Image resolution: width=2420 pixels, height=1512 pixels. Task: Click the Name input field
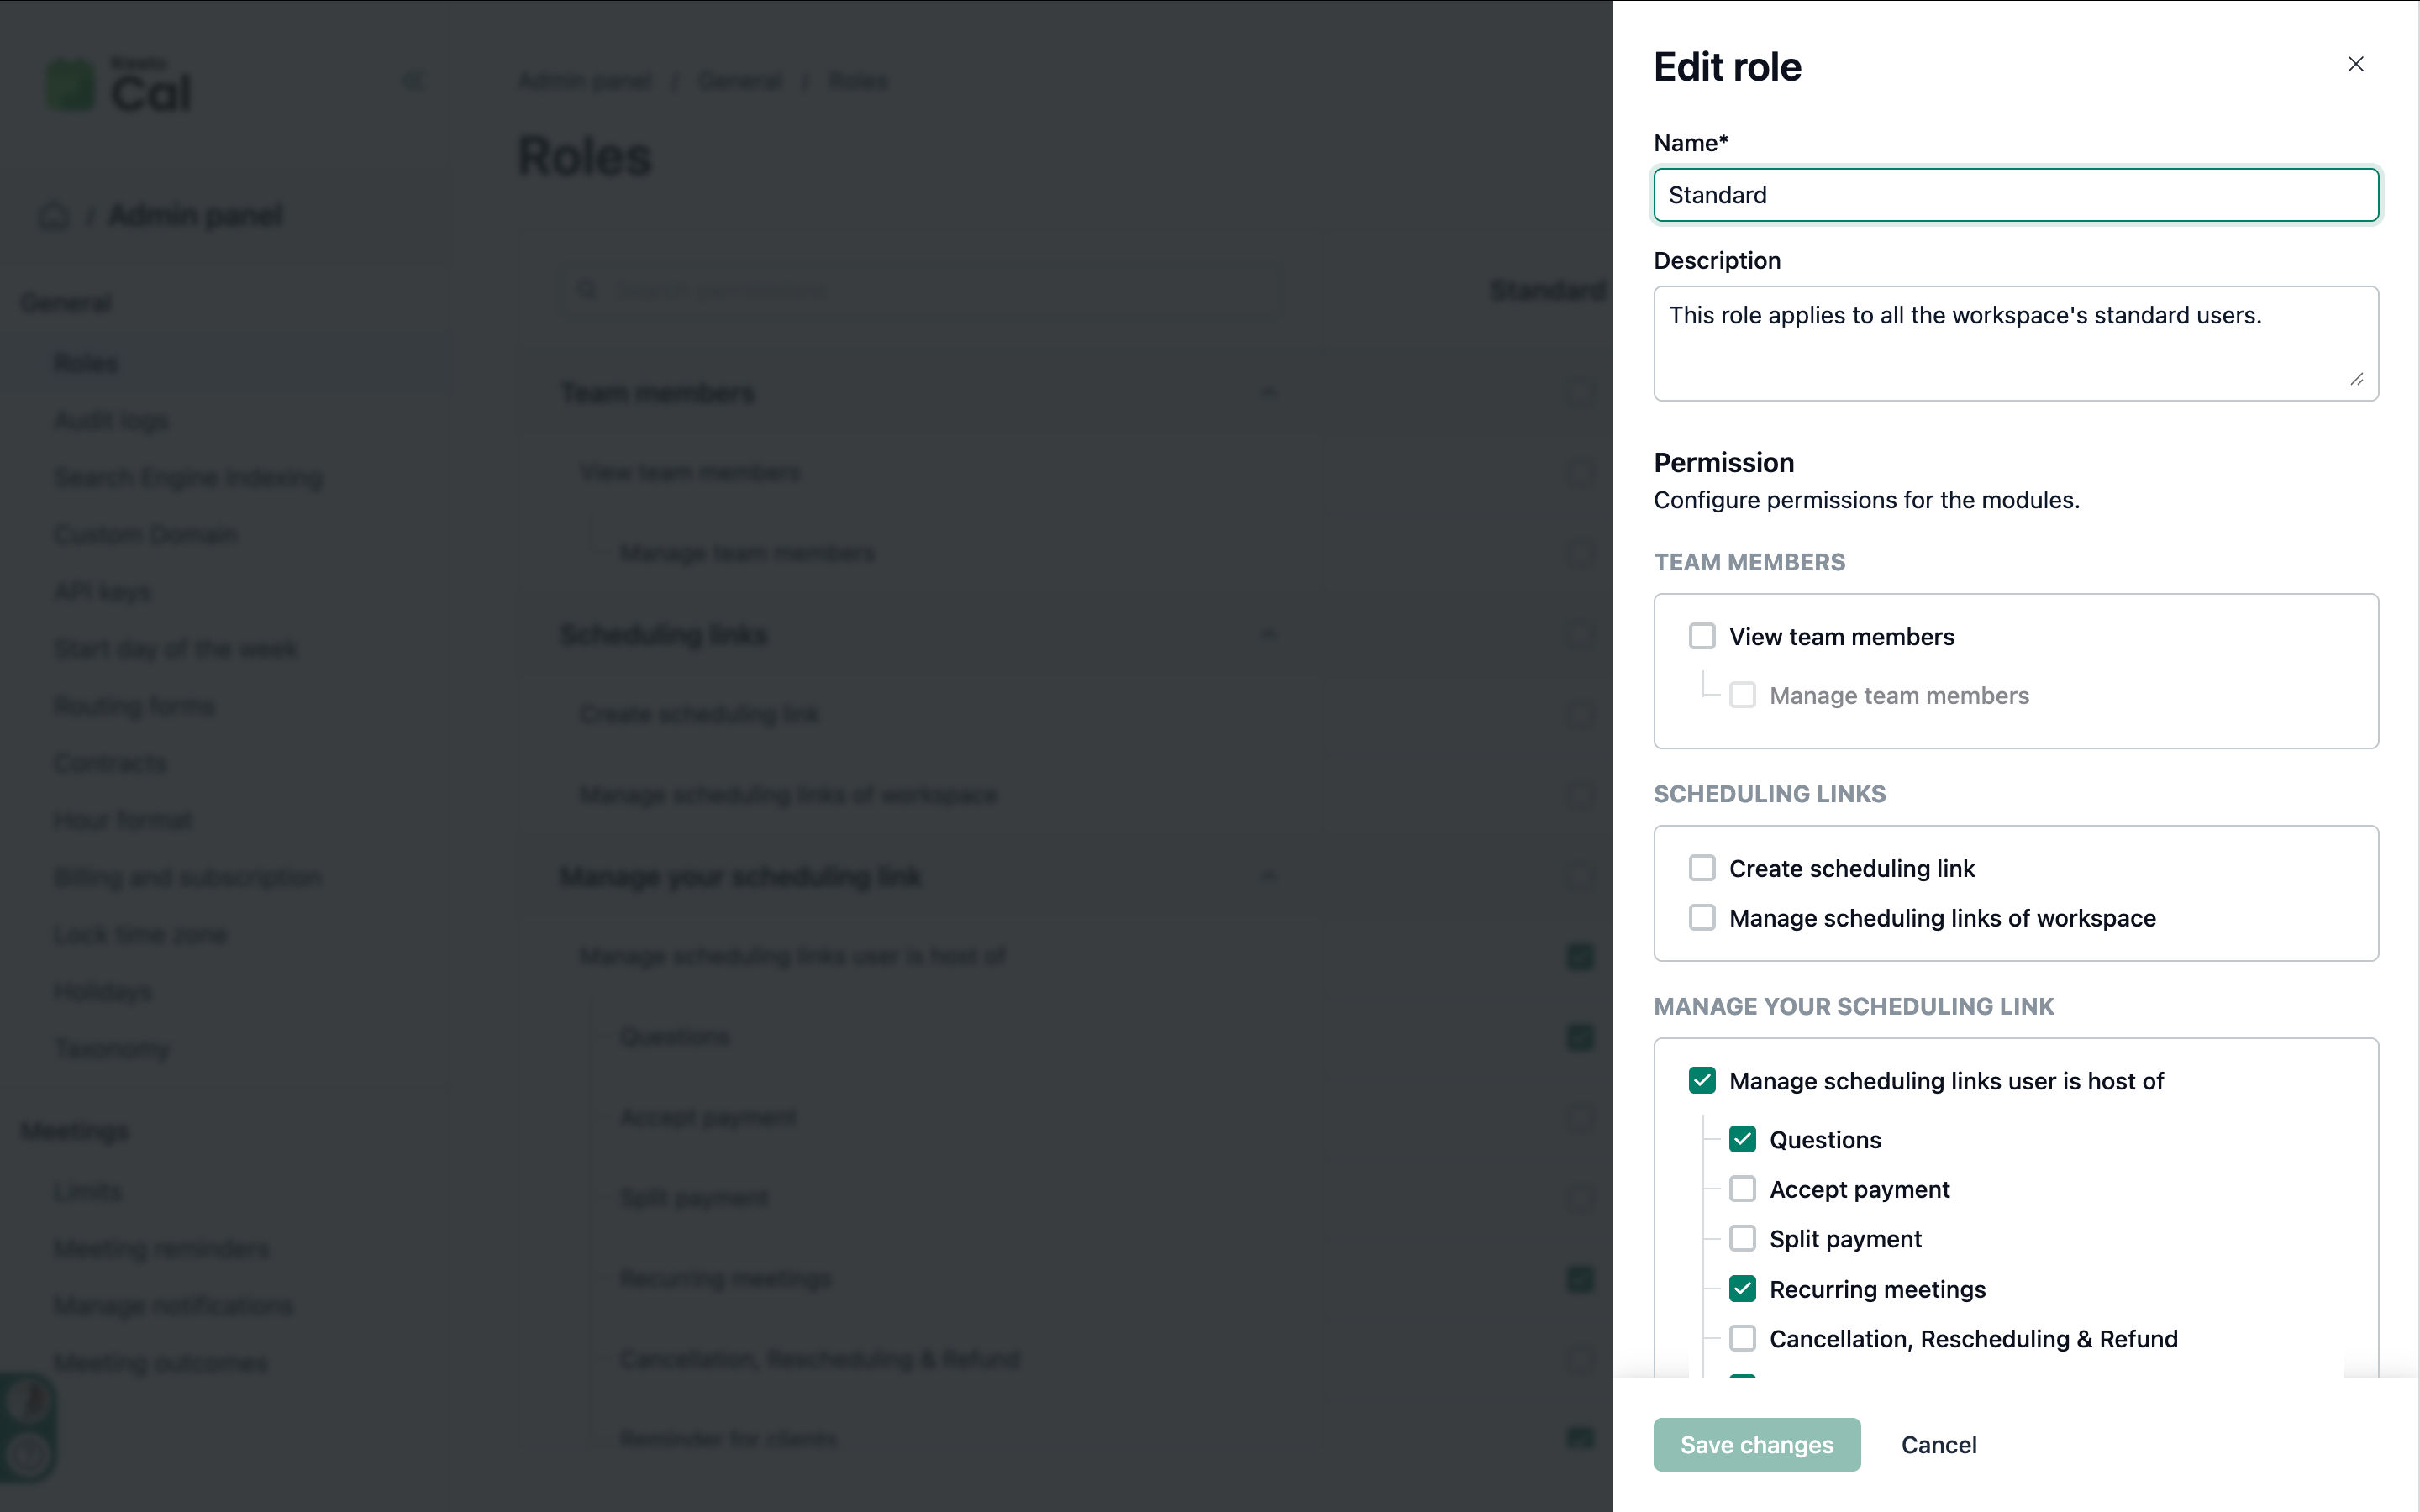[x=2015, y=195]
